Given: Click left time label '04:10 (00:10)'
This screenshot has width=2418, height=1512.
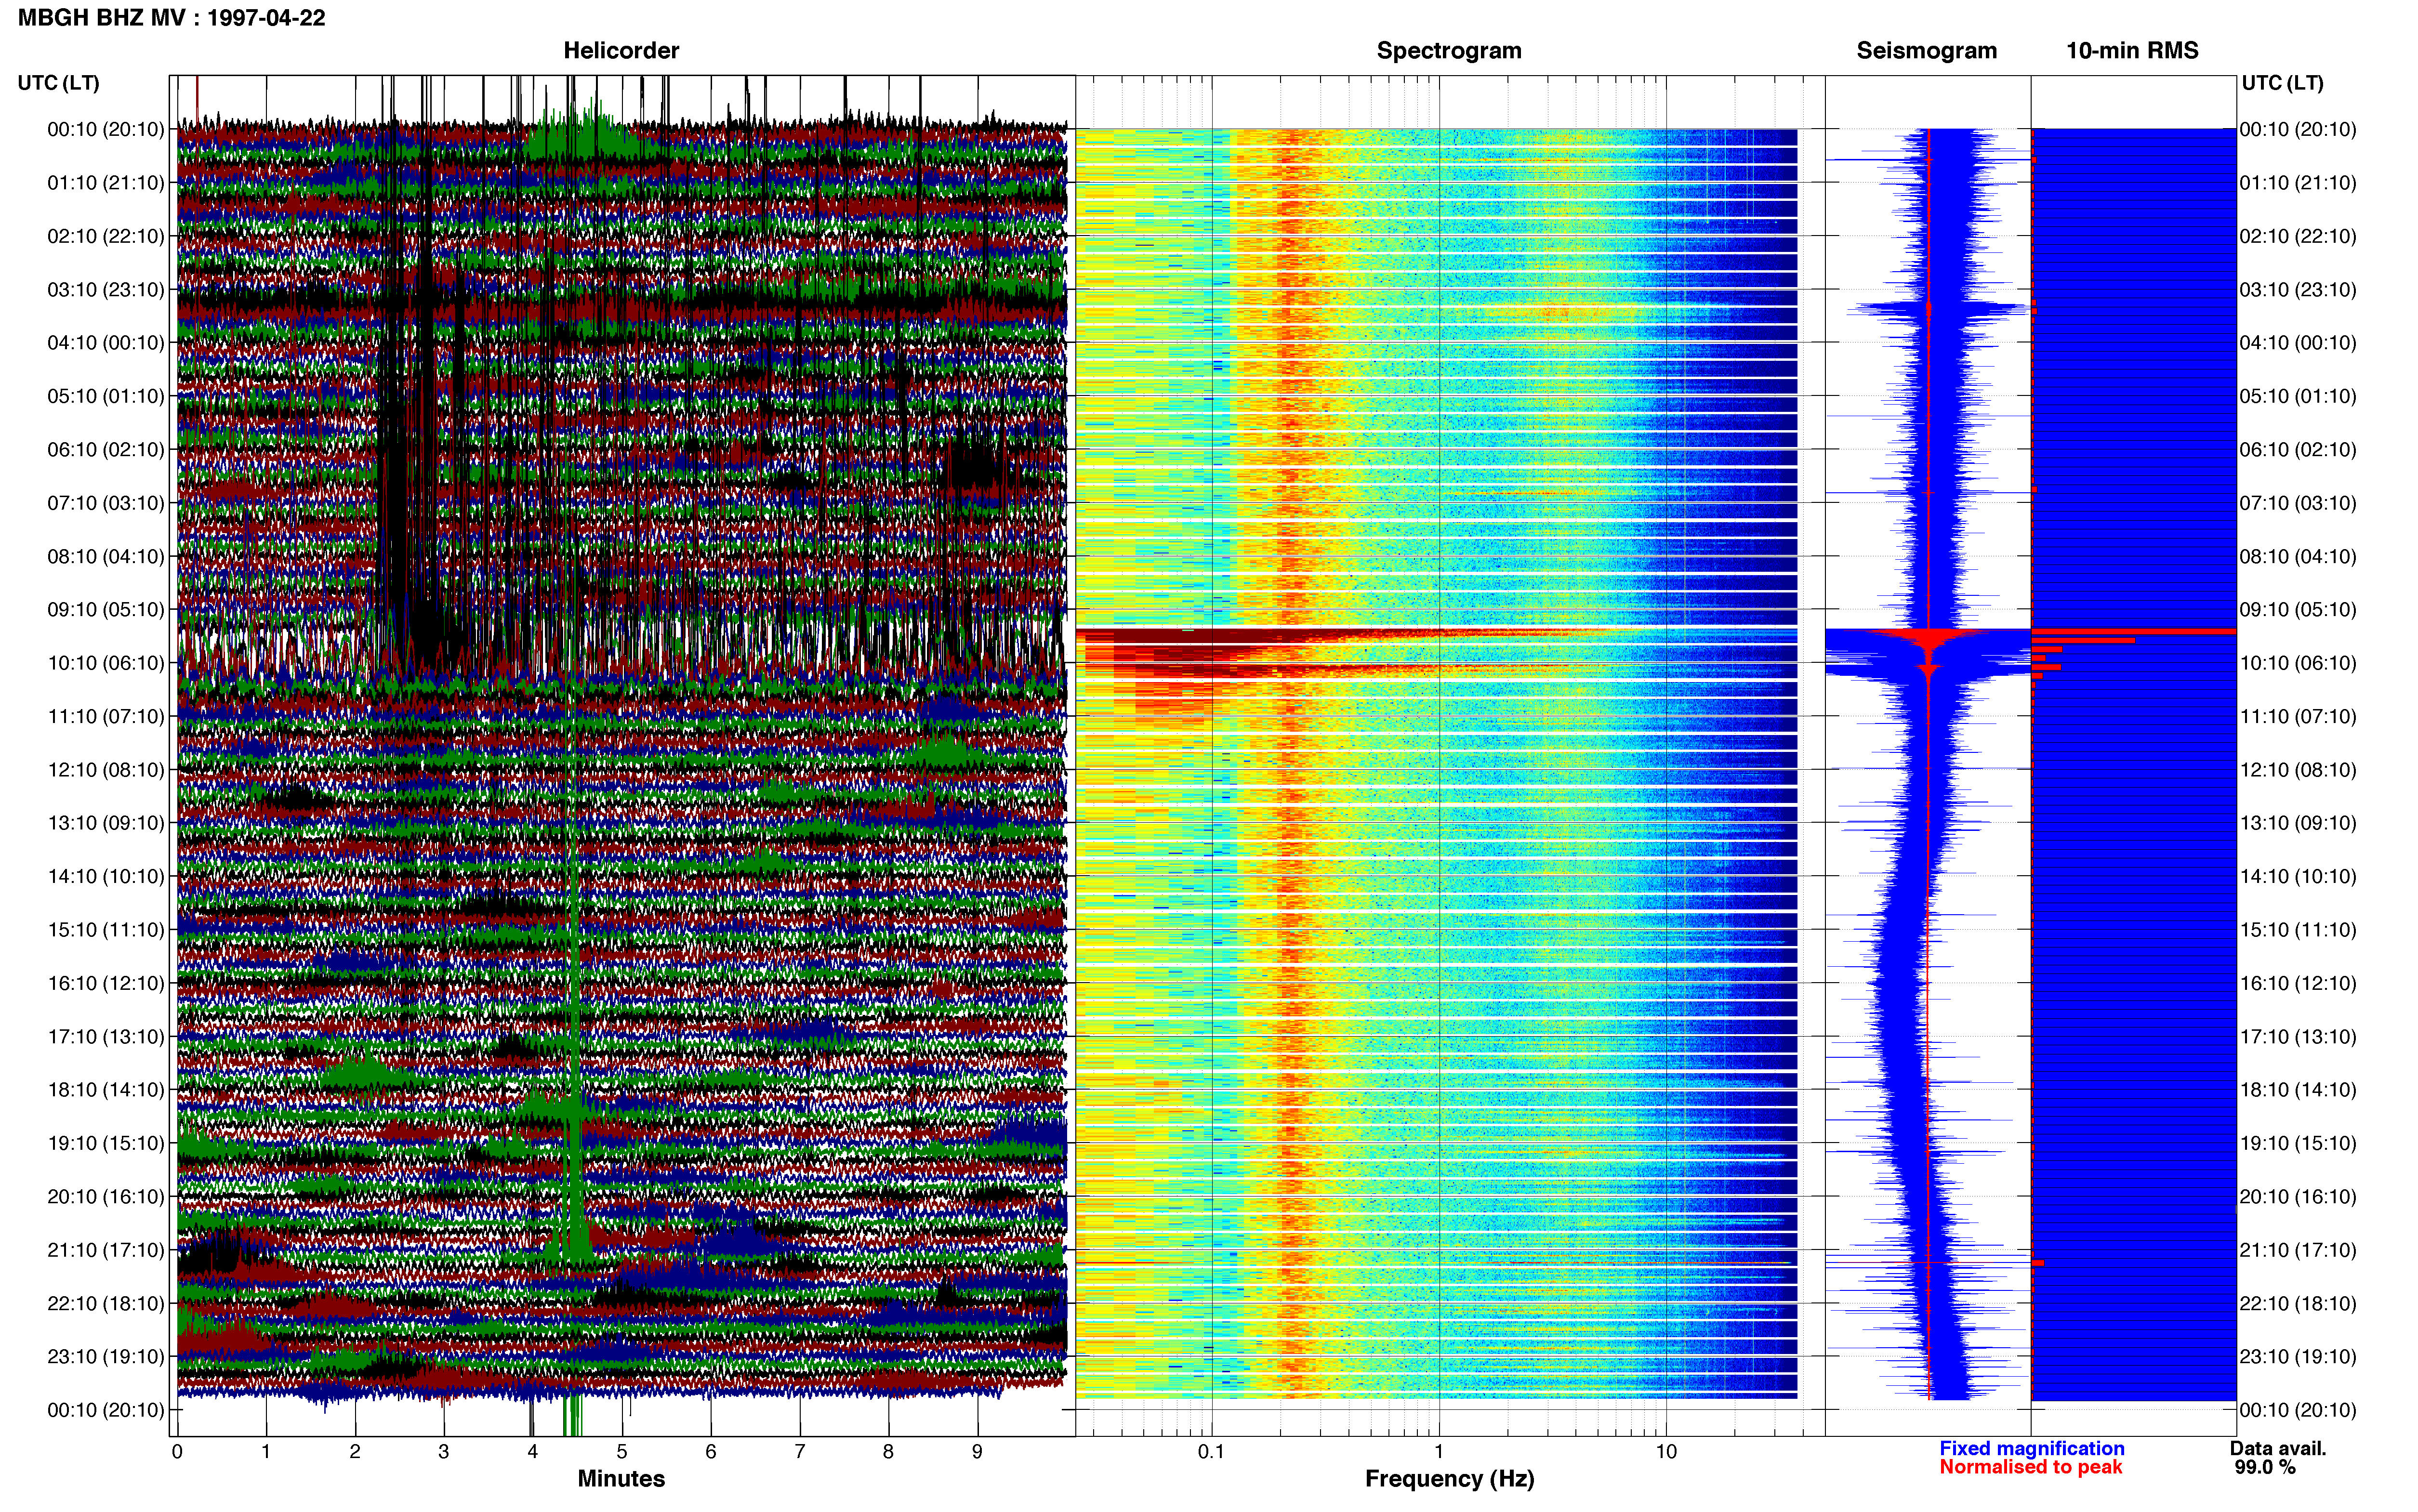Looking at the screenshot, I should [x=106, y=343].
